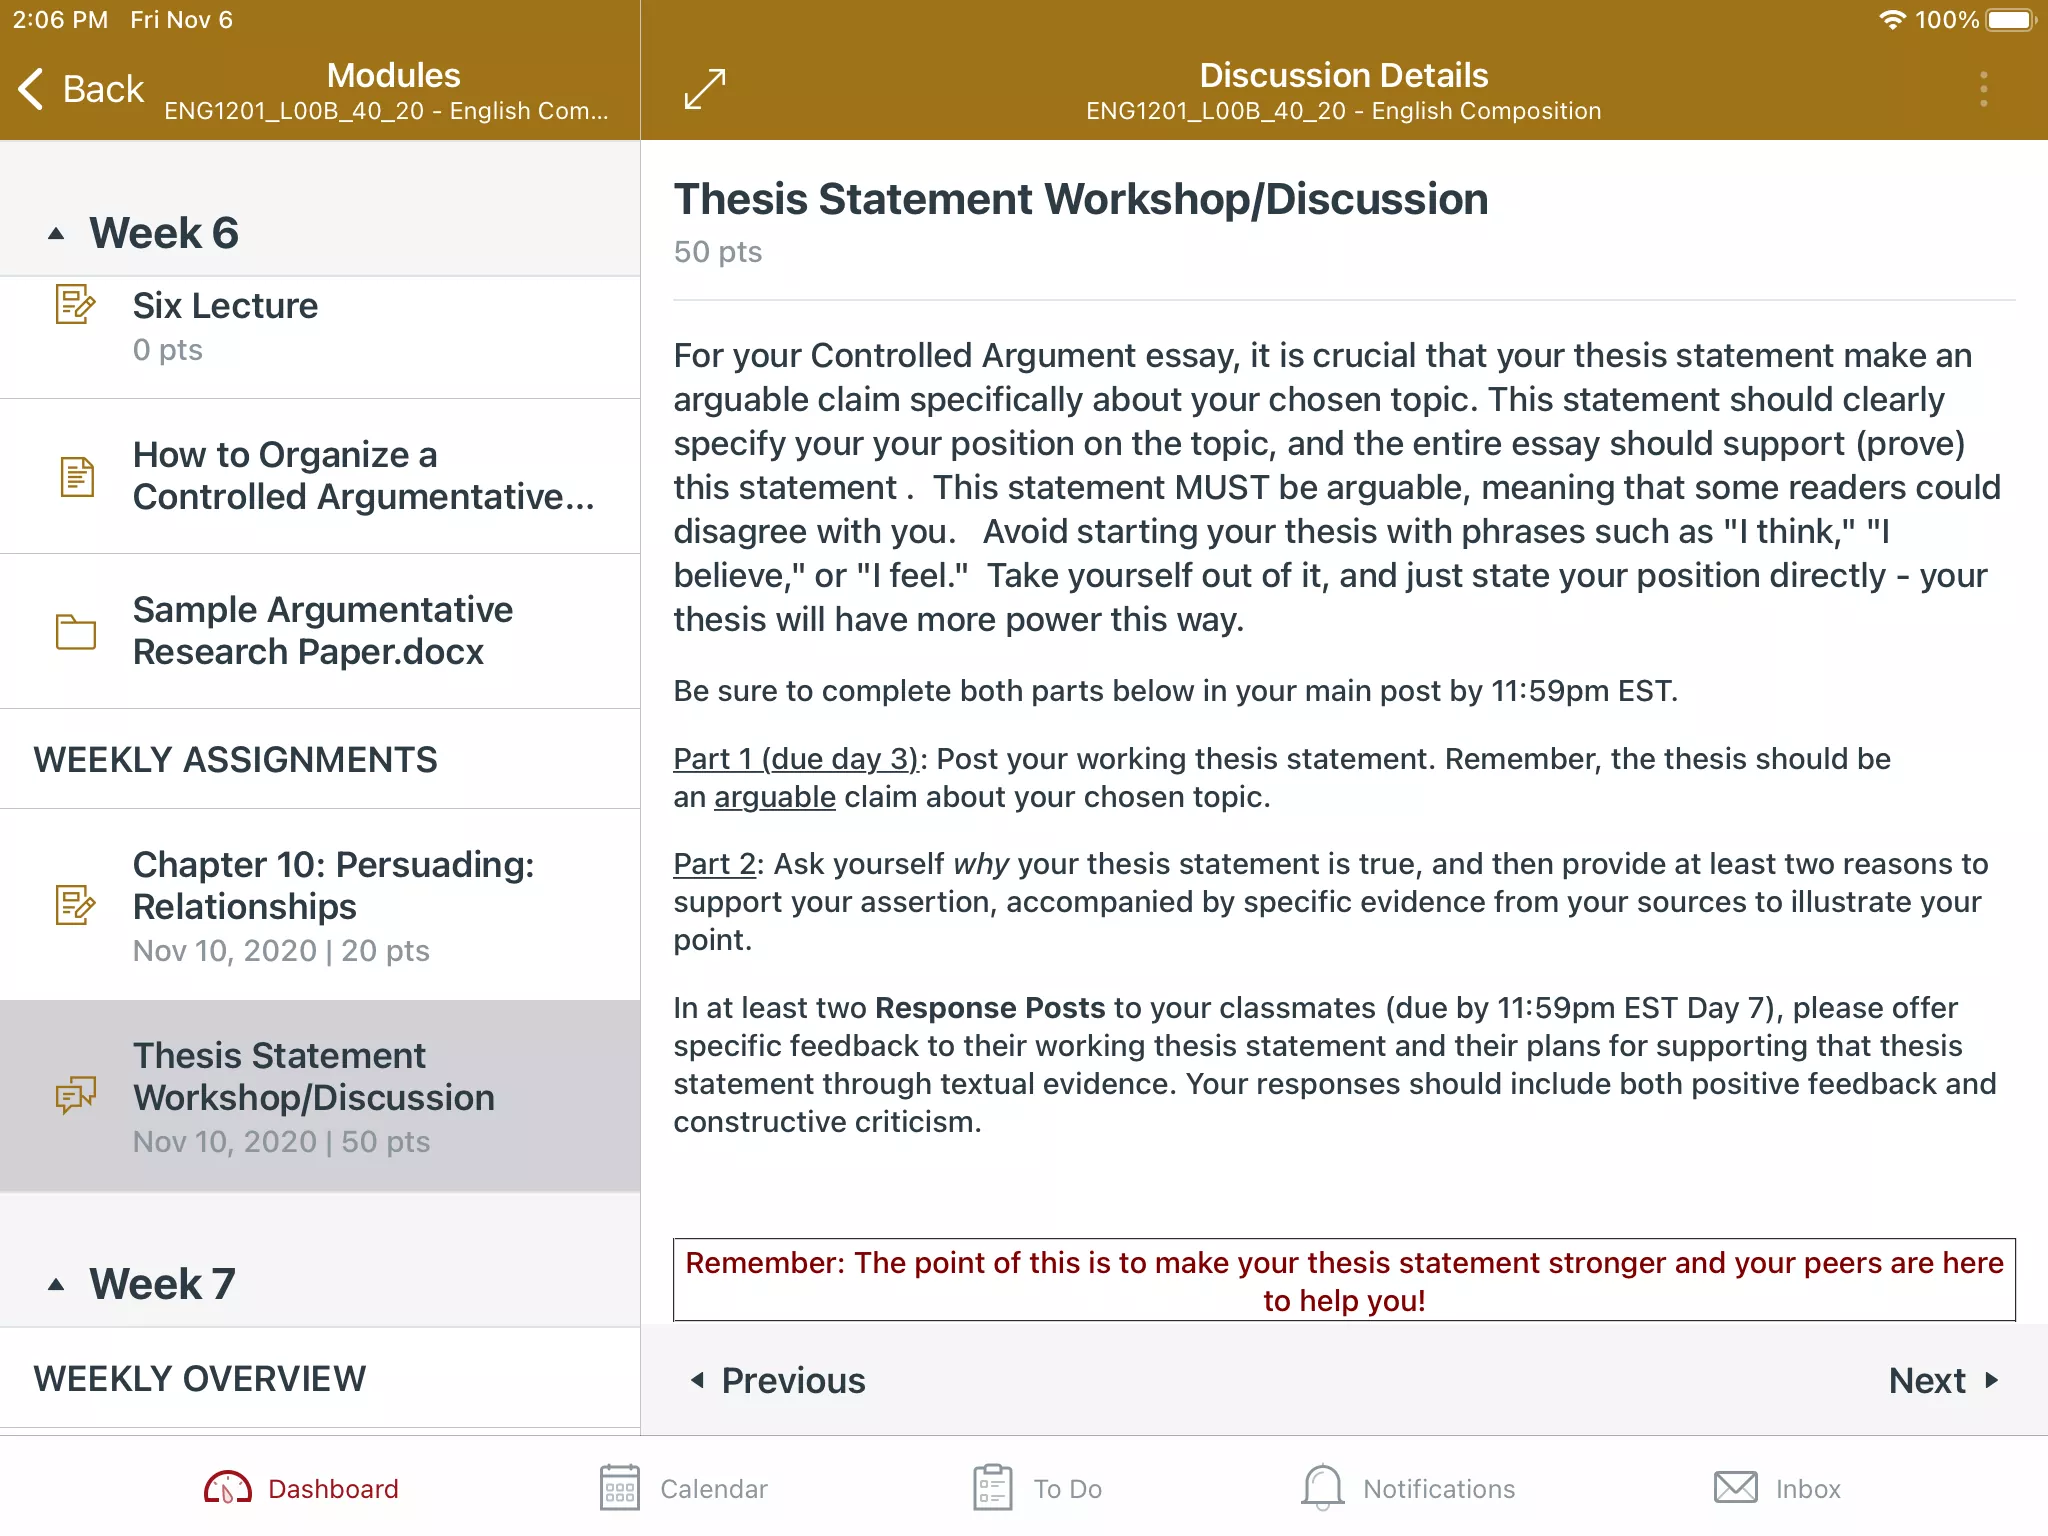Open the Sample Argumentative Research Paper file icon
This screenshot has width=2048, height=1536.
tap(76, 631)
